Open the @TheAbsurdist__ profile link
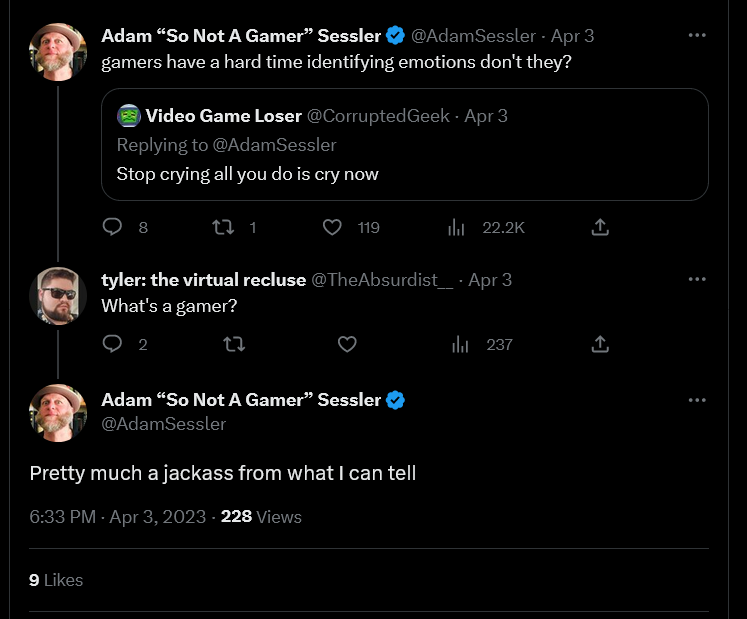747x619 pixels. [382, 280]
